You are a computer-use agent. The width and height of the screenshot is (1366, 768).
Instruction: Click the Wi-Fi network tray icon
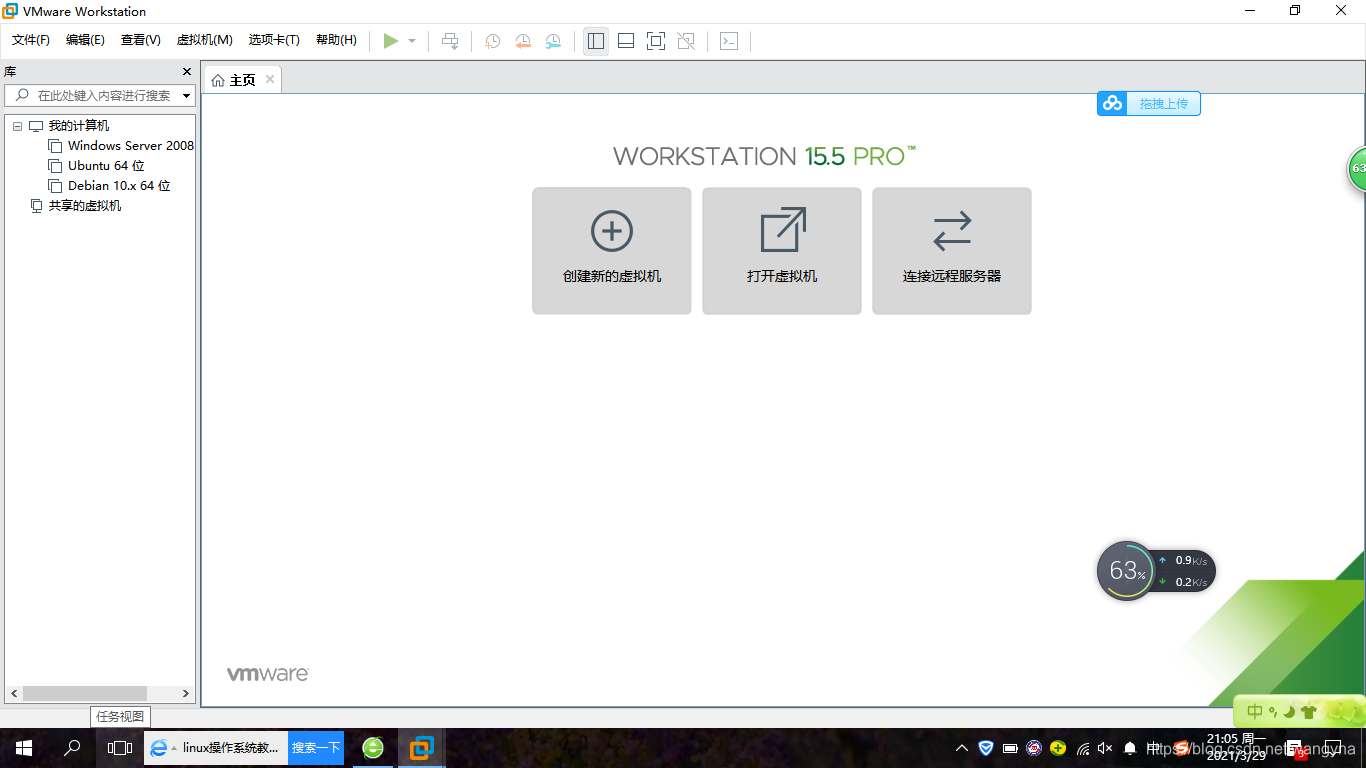(x=1082, y=748)
